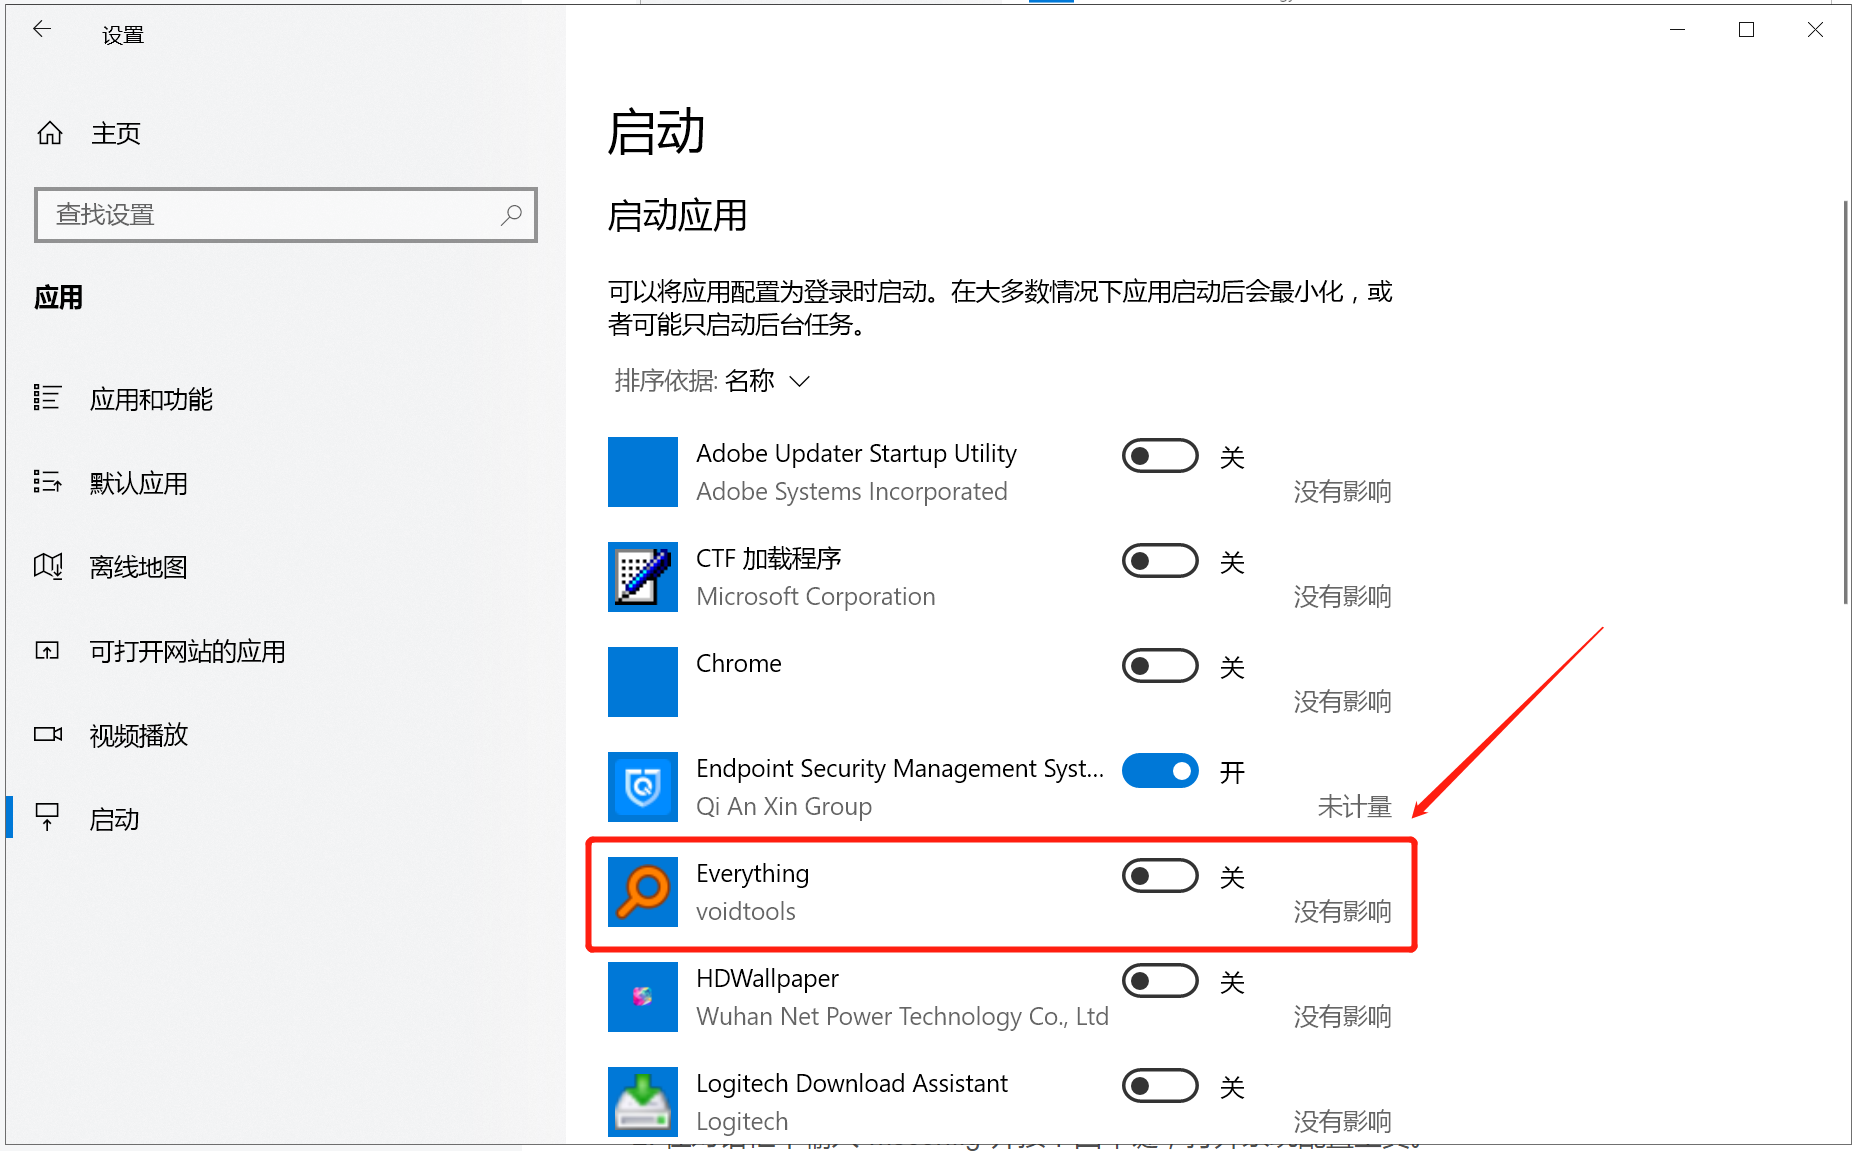1860x1151 pixels.
Task: Click the Logitech publisher text
Action: coord(742,1122)
